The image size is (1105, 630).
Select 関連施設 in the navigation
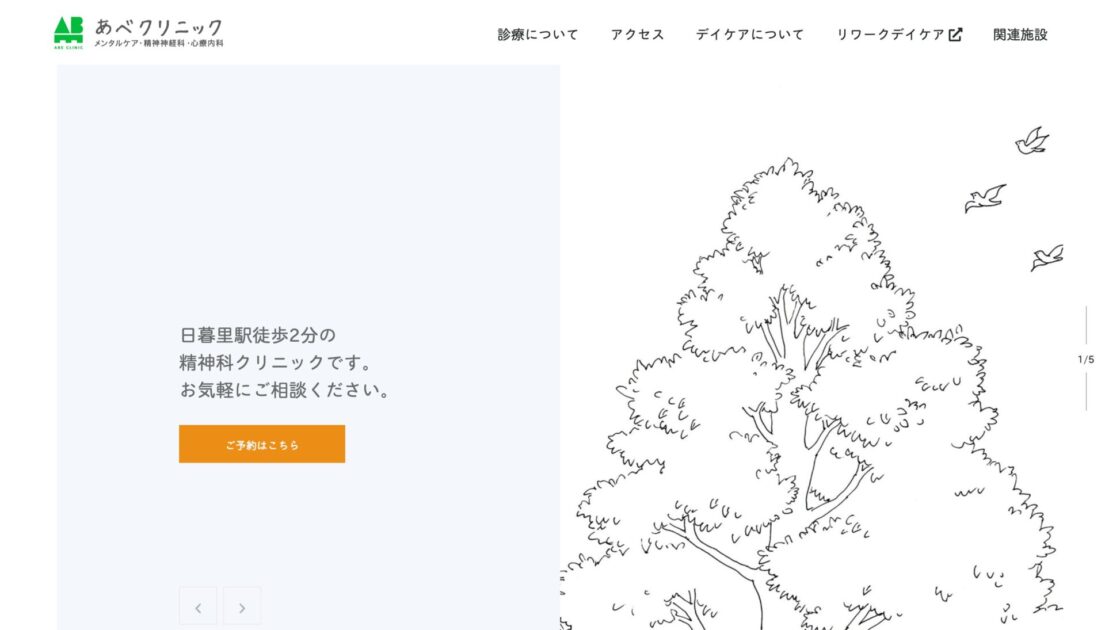tap(1020, 34)
